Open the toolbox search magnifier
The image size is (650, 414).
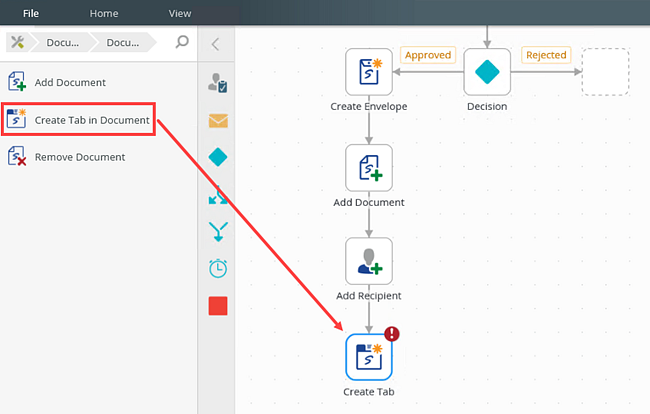pos(182,42)
